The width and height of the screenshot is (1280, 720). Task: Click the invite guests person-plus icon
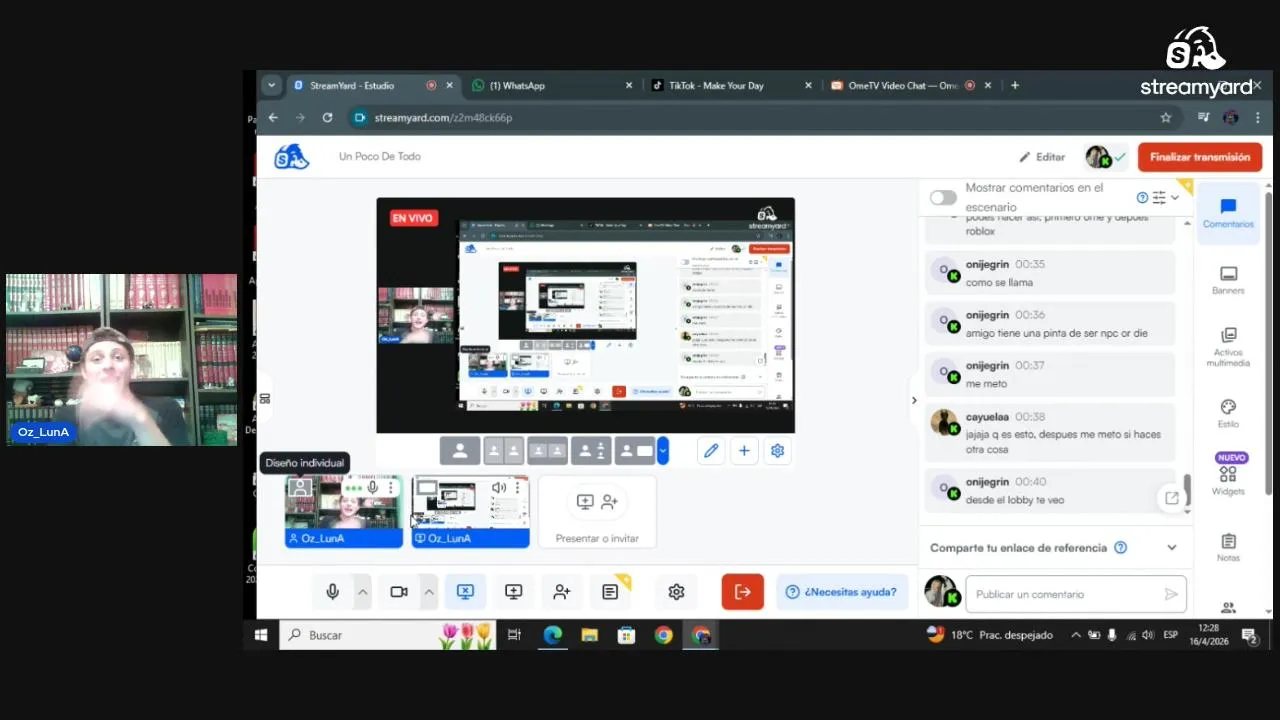(562, 592)
